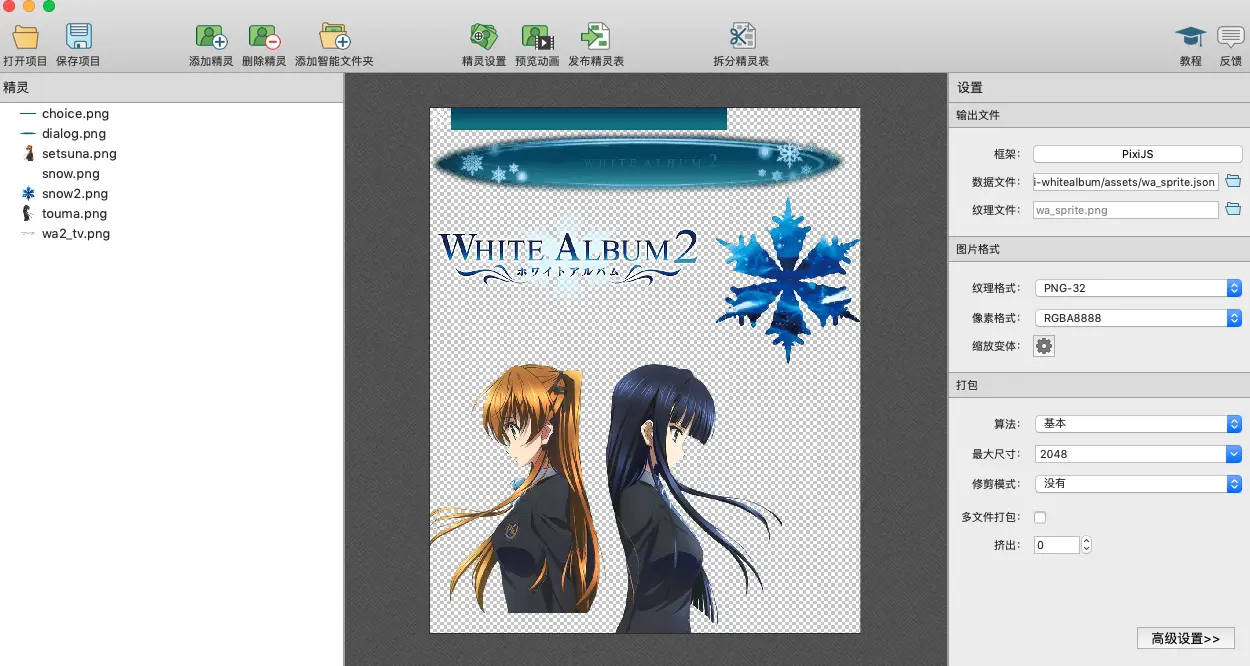Click the orange-haired character sprite
Screen dimensions: 1250x666
(x=518, y=490)
